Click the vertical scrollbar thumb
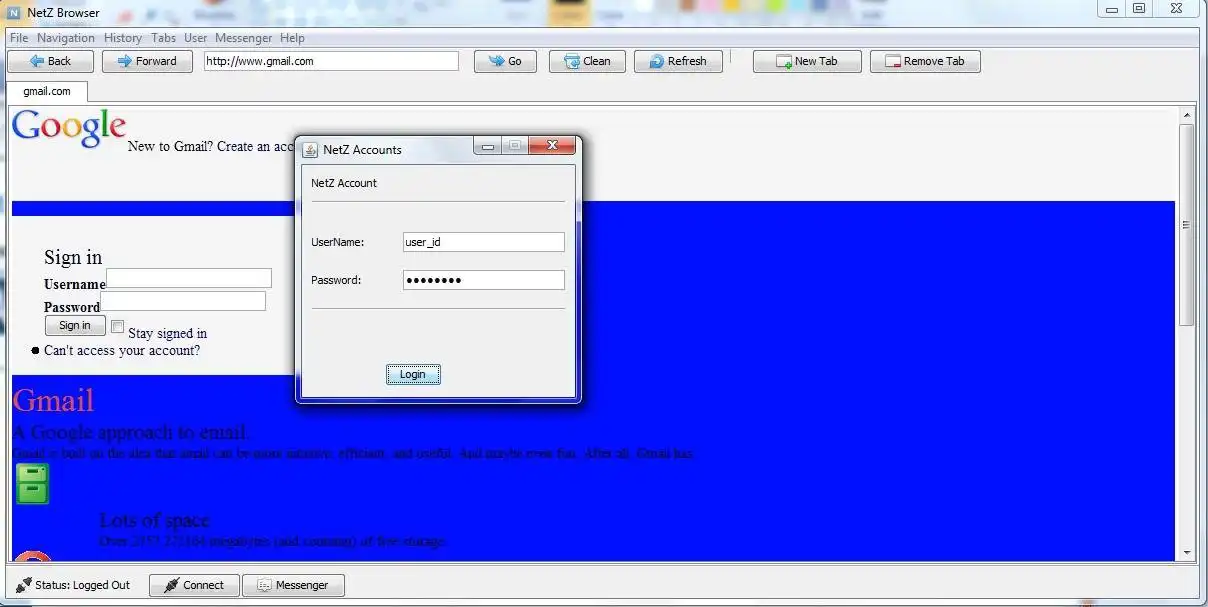The height and width of the screenshot is (607, 1208). tap(1187, 225)
